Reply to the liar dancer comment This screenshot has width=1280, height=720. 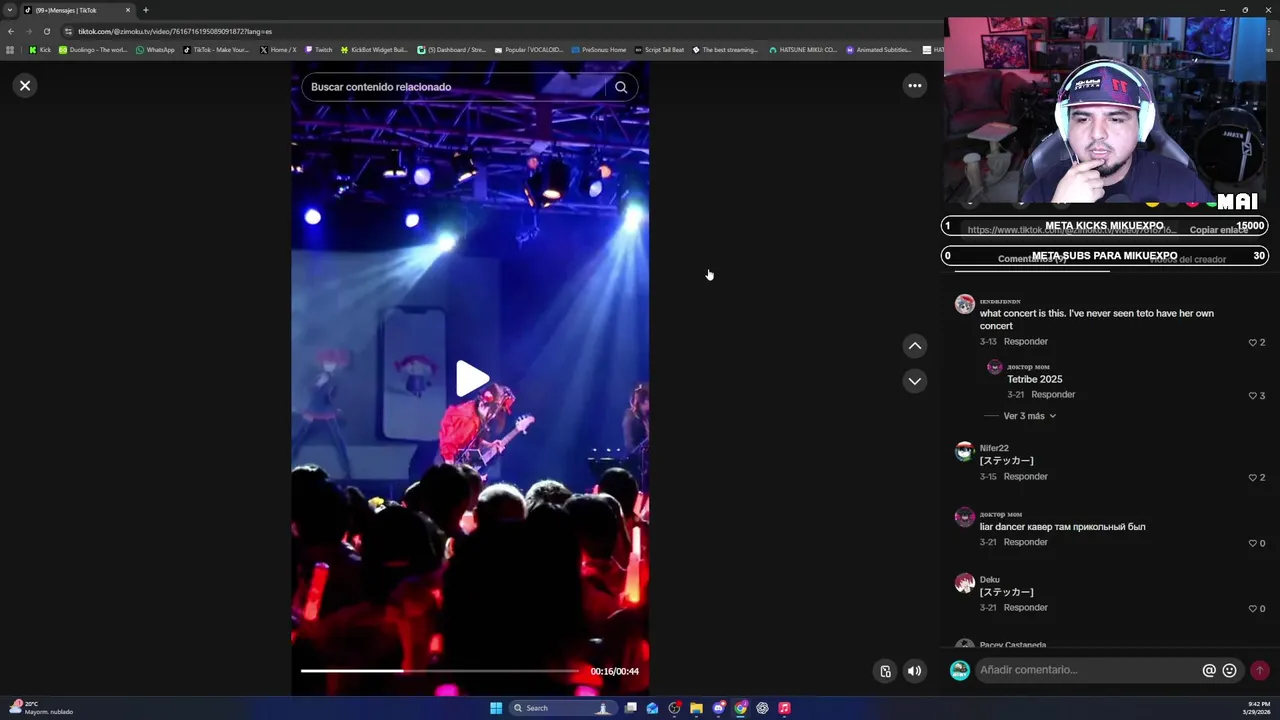(x=1026, y=542)
